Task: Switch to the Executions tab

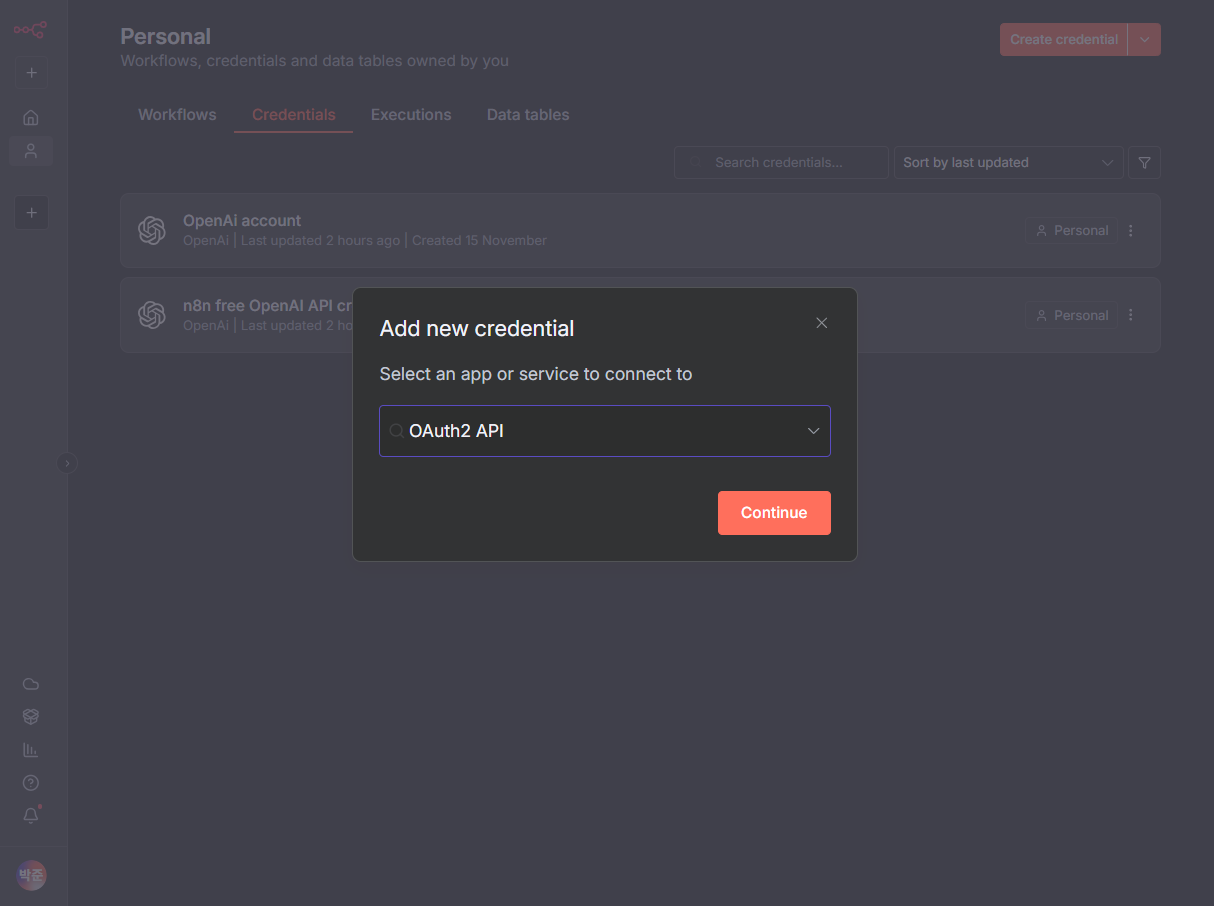Action: click(x=411, y=115)
